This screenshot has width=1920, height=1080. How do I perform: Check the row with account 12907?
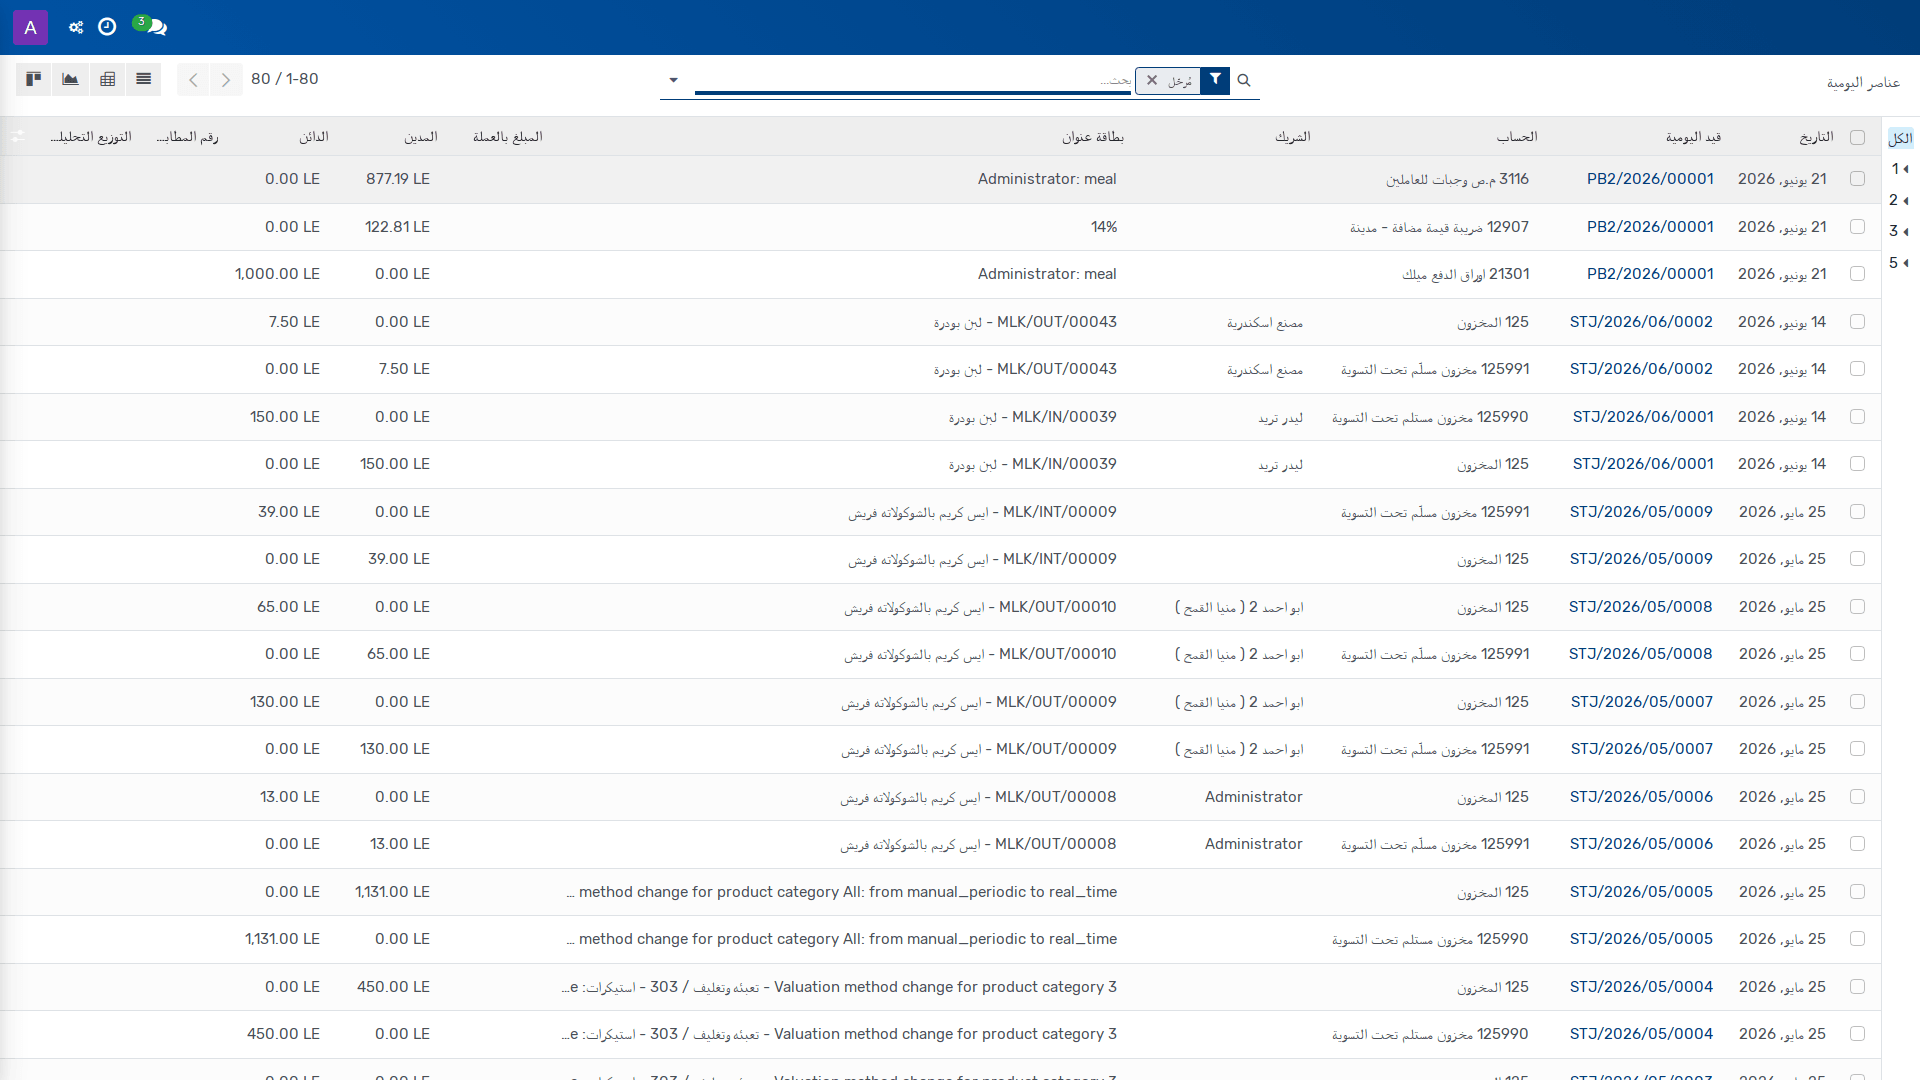(x=1857, y=227)
